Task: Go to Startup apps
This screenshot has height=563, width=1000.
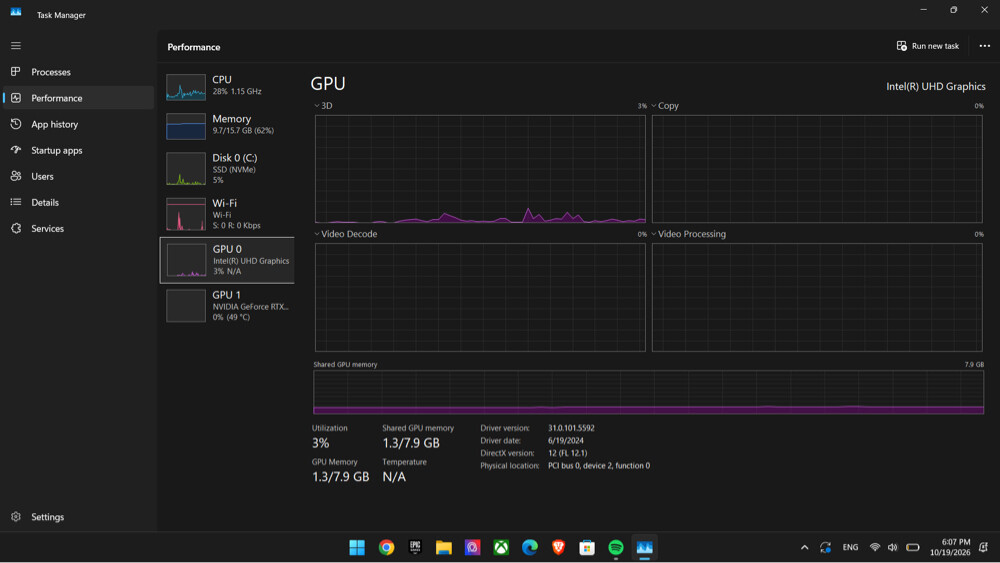Action: (x=78, y=150)
